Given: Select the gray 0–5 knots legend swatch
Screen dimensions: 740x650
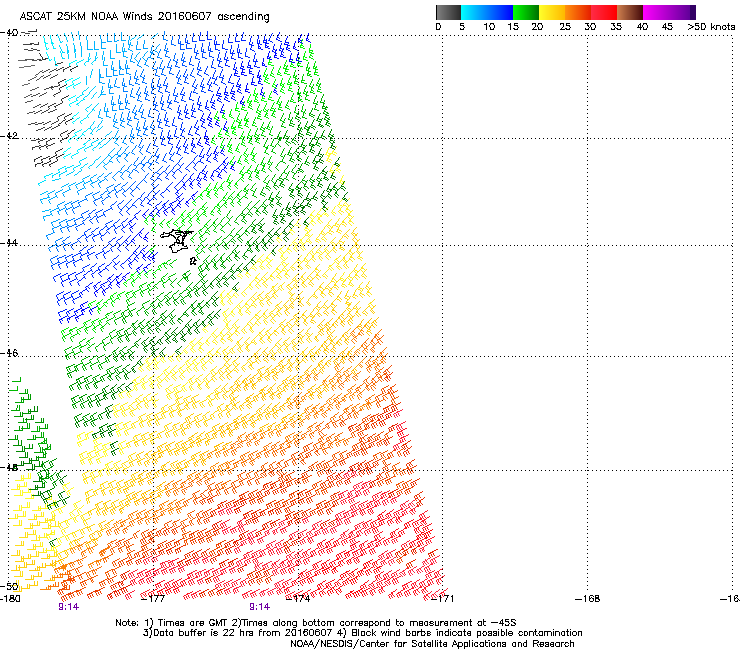Looking at the screenshot, I should coord(448,12).
